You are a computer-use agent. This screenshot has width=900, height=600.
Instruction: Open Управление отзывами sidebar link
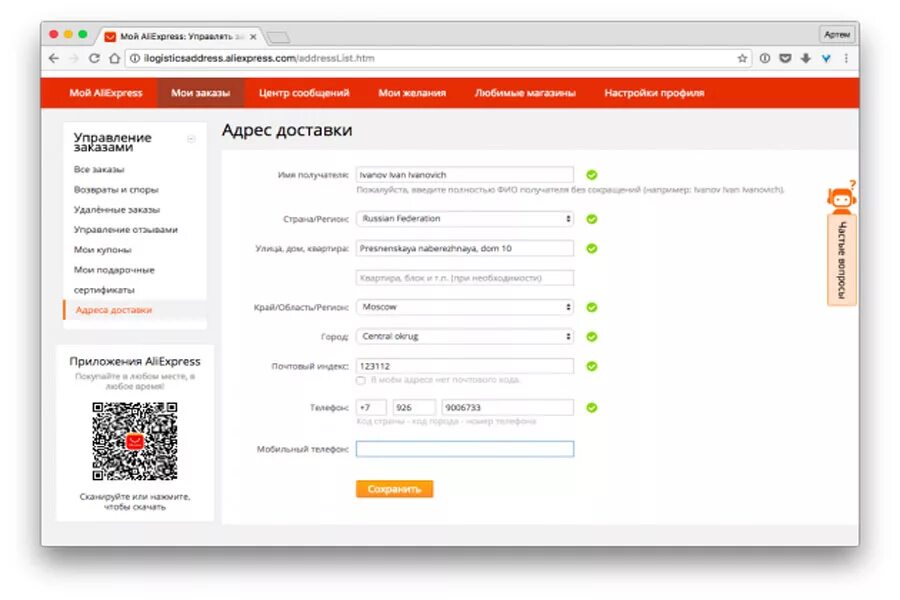click(x=126, y=230)
